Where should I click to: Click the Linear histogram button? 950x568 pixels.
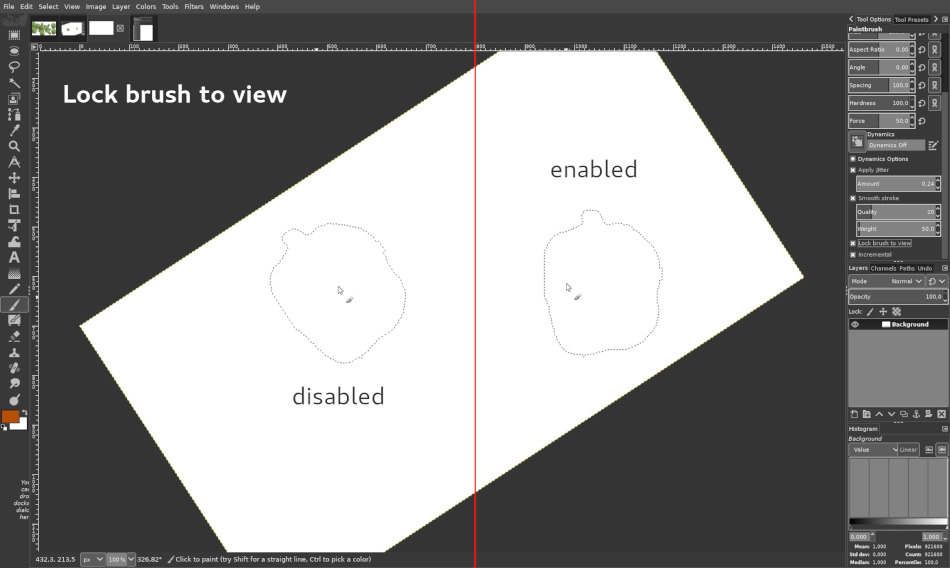pos(908,450)
